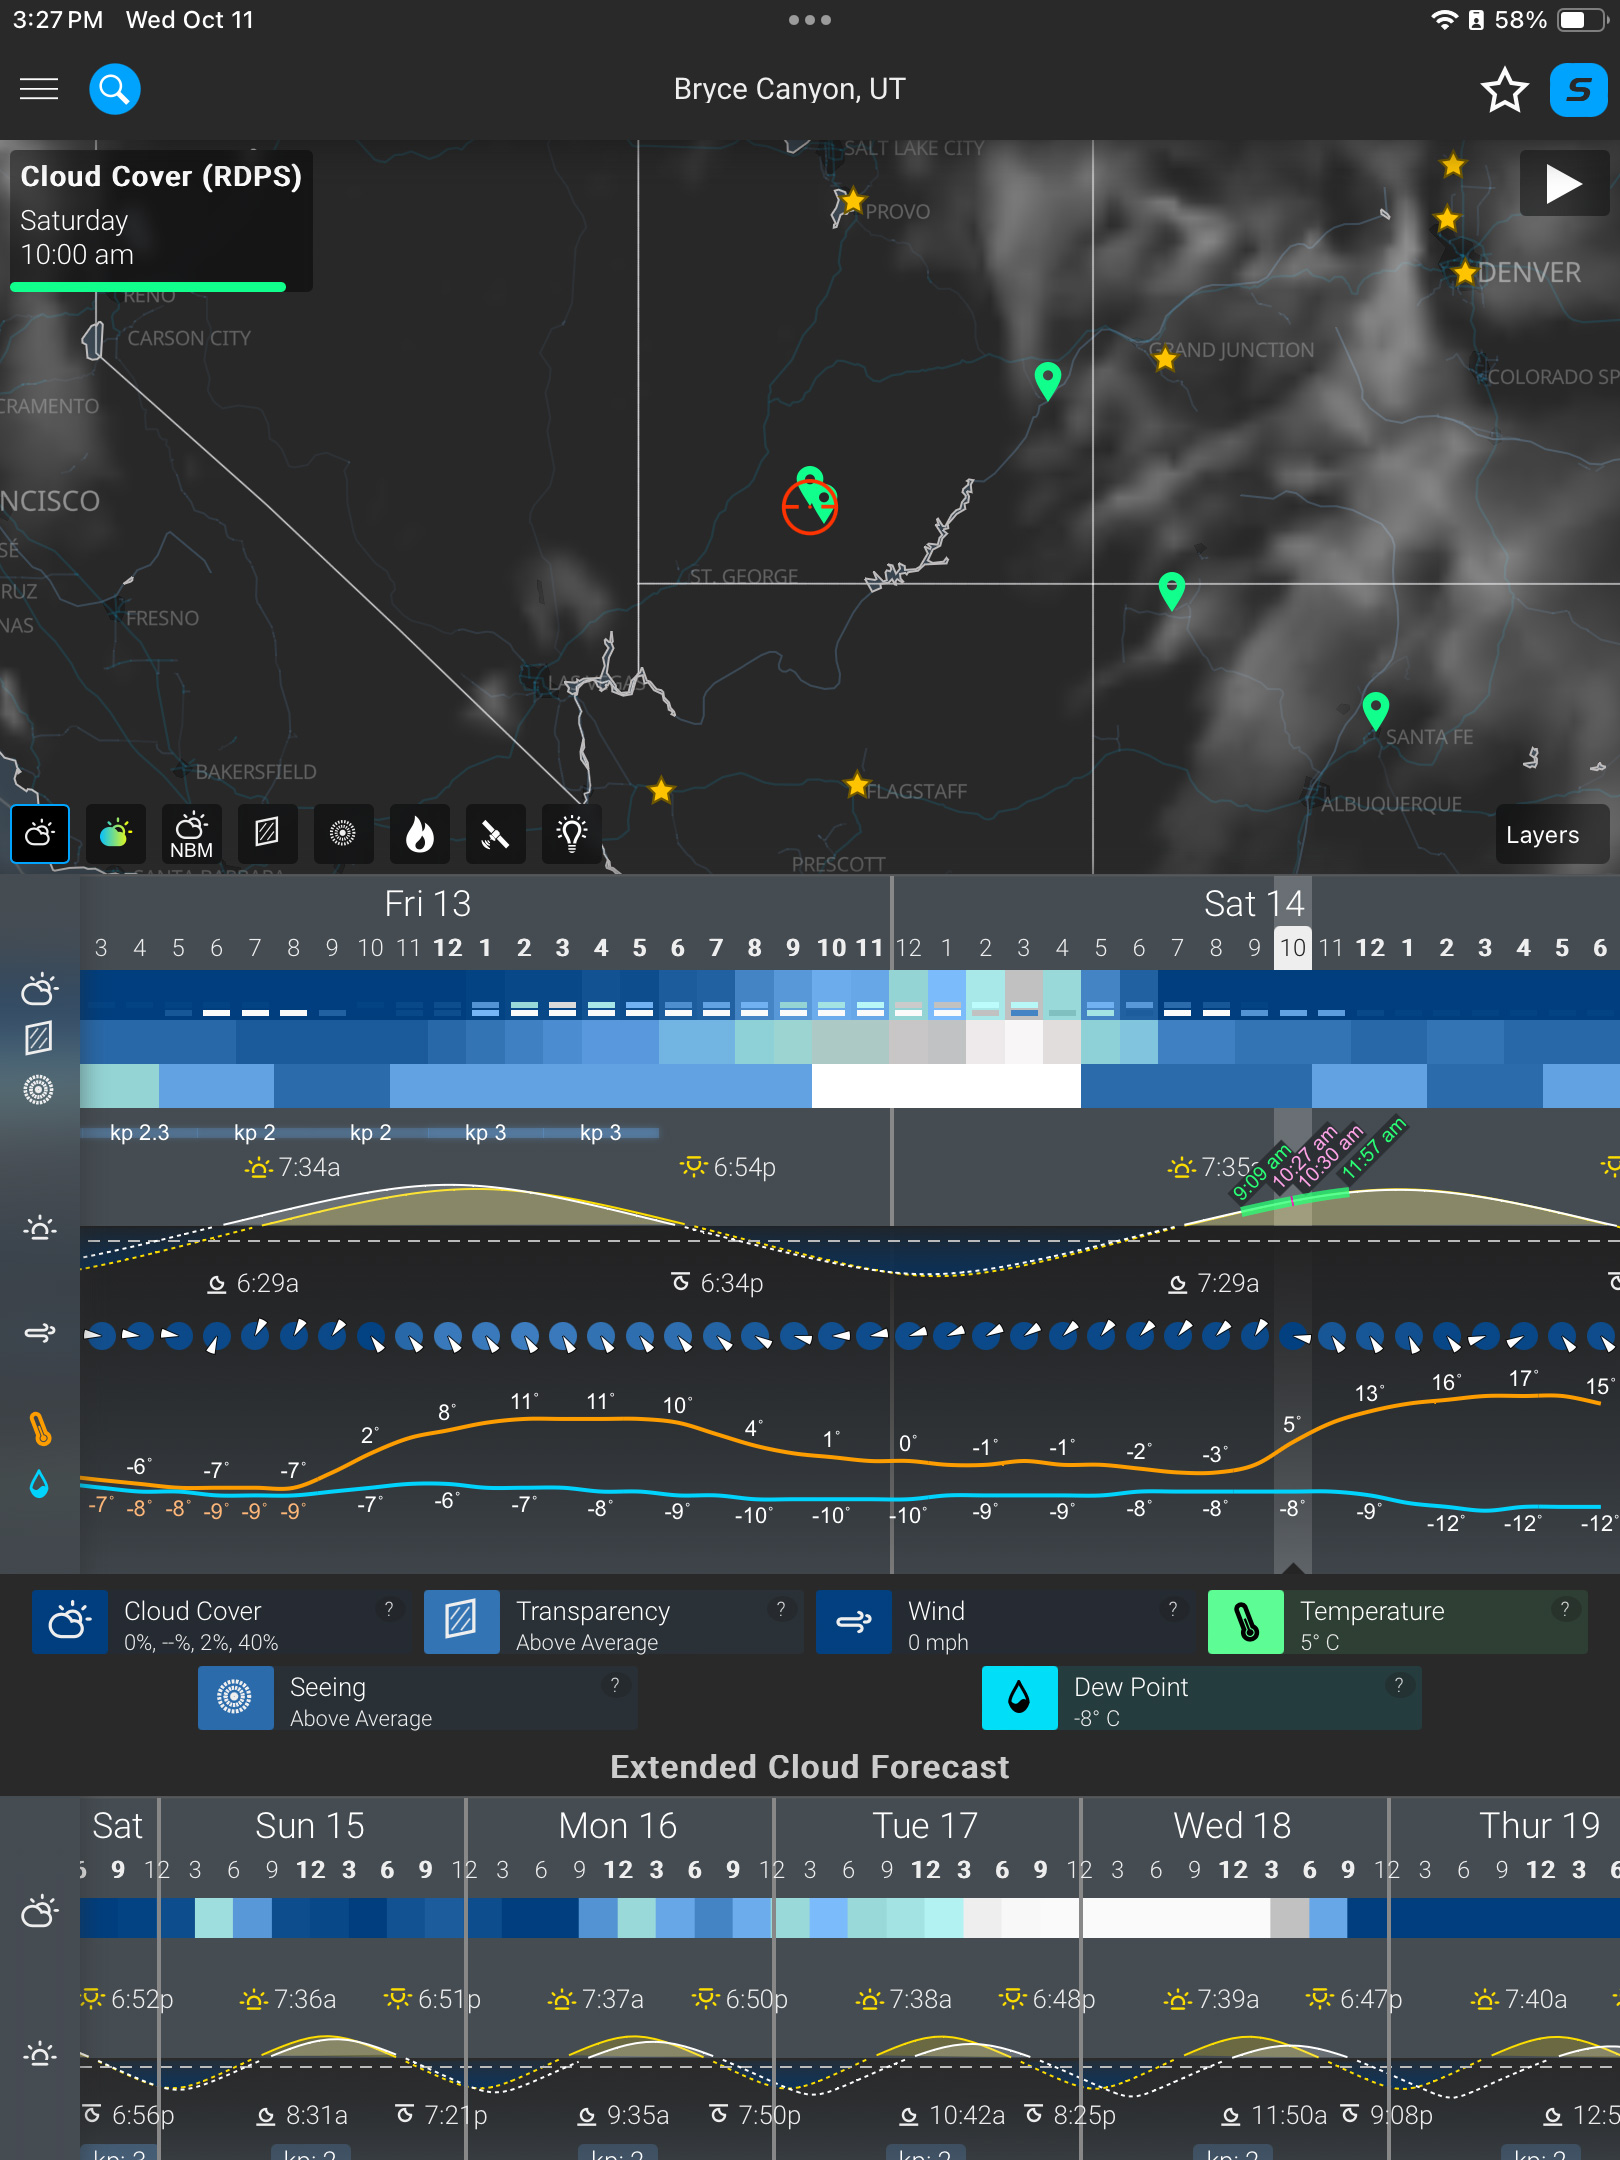Click the green time progress bar
The image size is (1620, 2160).
(148, 287)
